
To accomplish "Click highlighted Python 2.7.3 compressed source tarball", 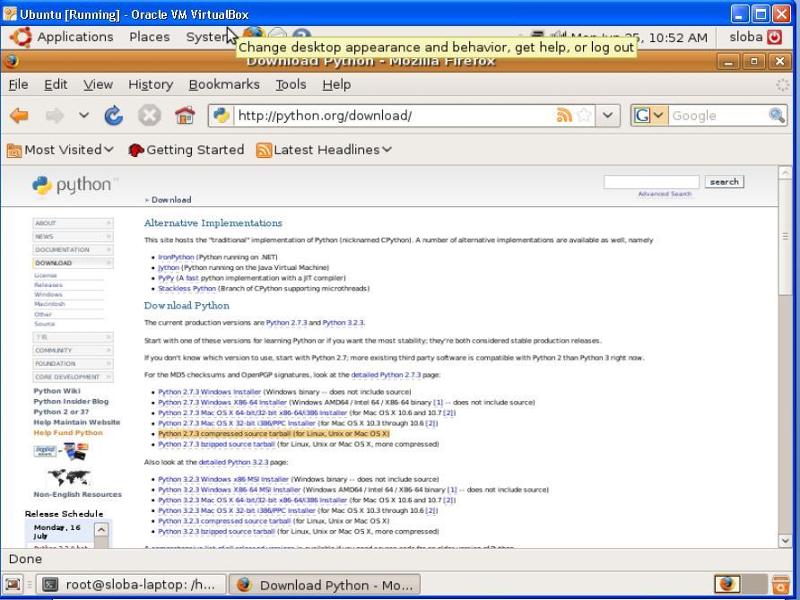I will pyautogui.click(x=273, y=434).
